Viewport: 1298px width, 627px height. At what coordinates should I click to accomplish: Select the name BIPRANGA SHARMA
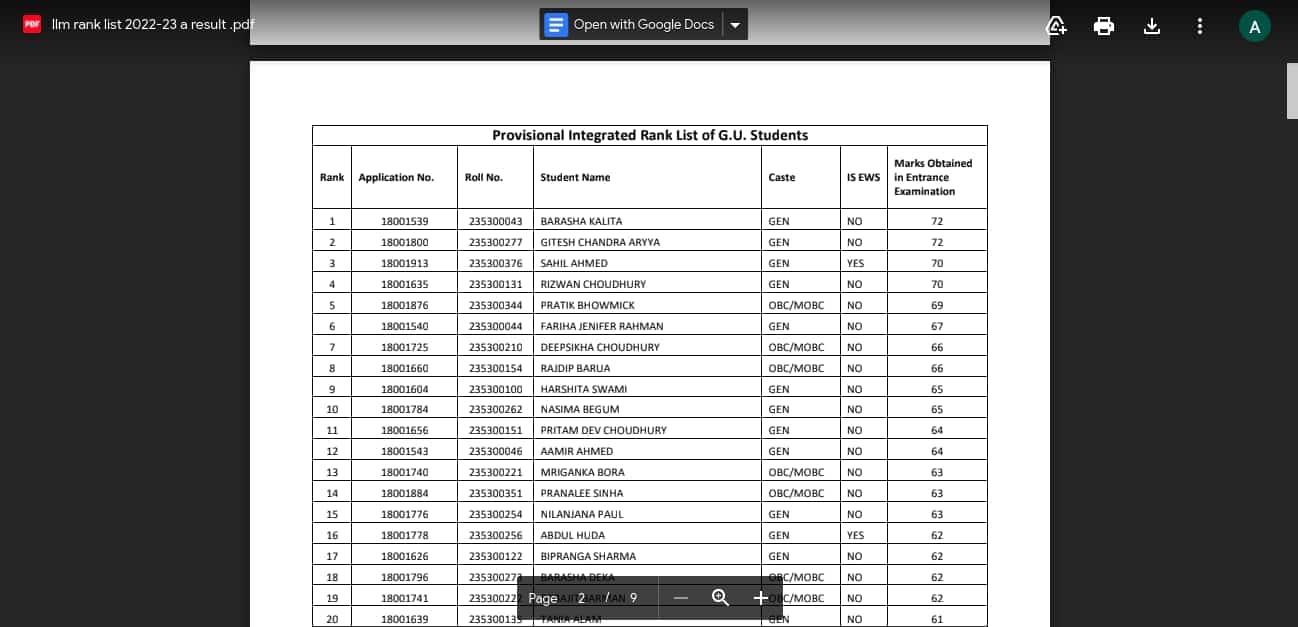588,556
